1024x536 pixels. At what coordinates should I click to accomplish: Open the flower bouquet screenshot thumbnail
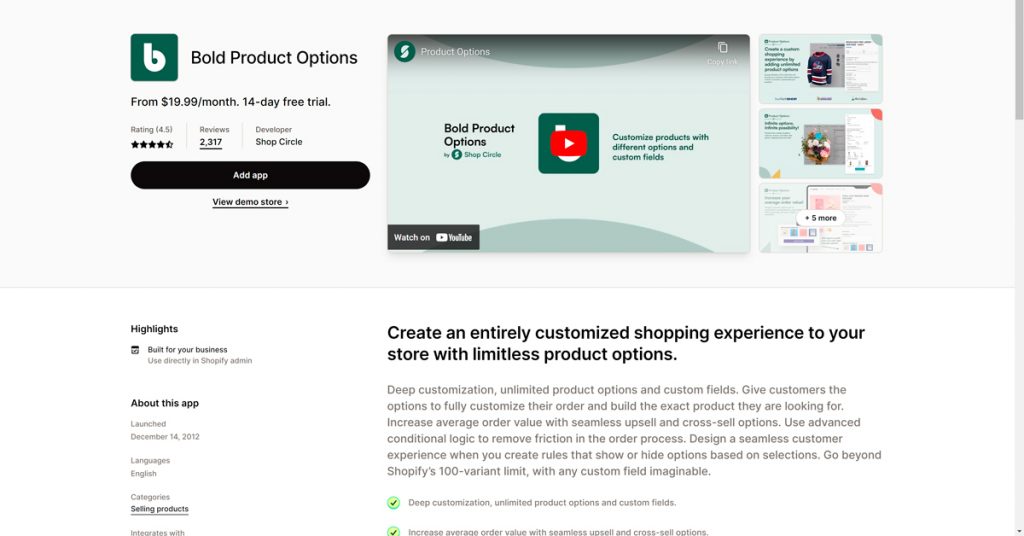pos(820,144)
